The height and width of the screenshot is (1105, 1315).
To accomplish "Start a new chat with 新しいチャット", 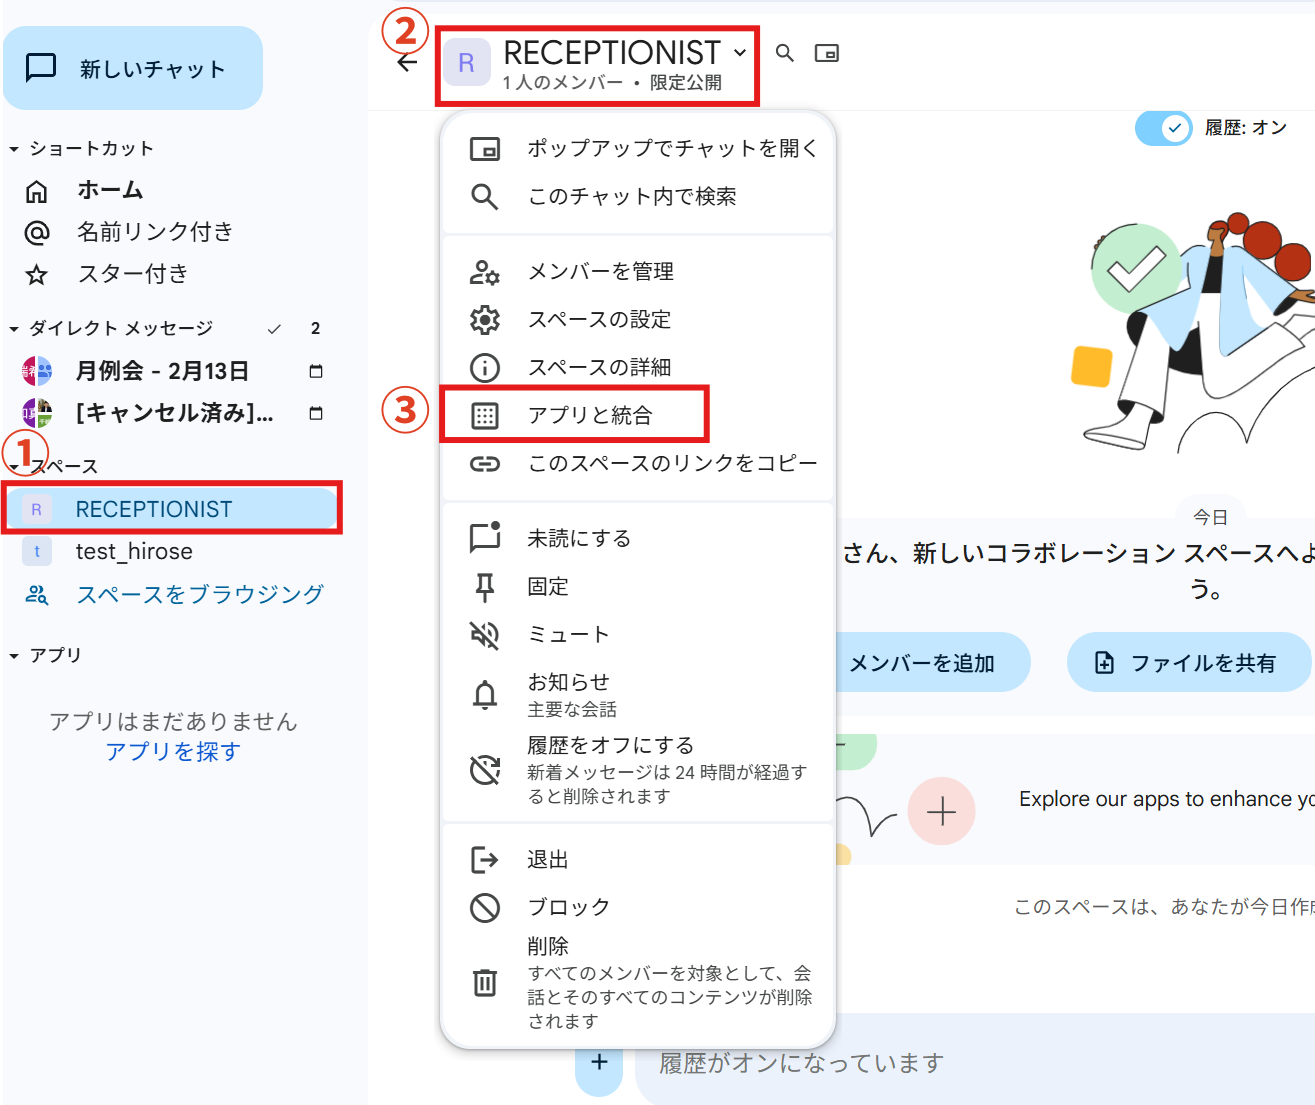I will [133, 68].
